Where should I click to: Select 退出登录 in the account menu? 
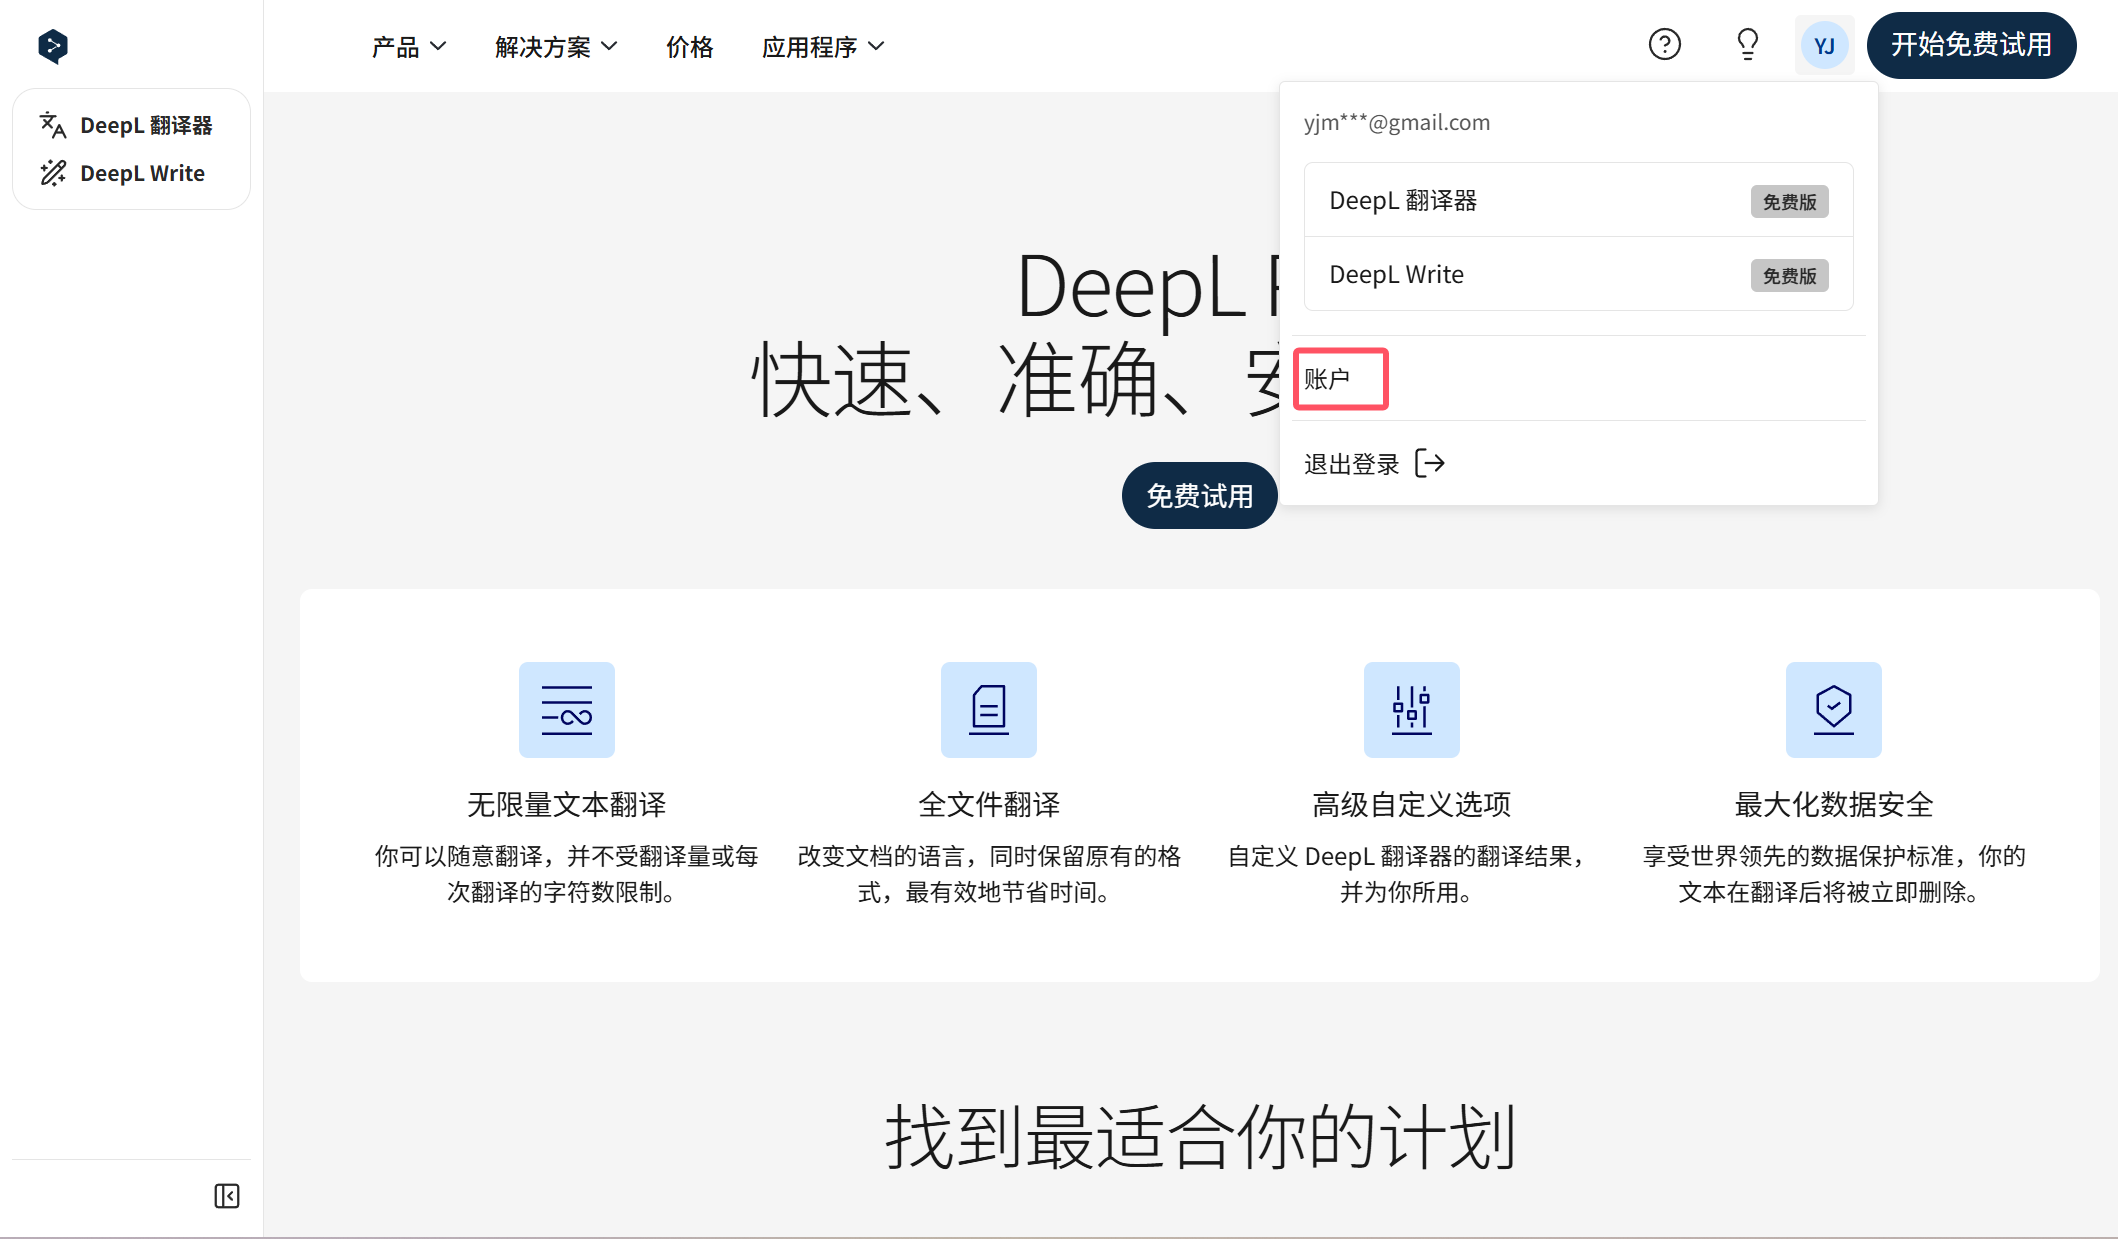point(1352,463)
